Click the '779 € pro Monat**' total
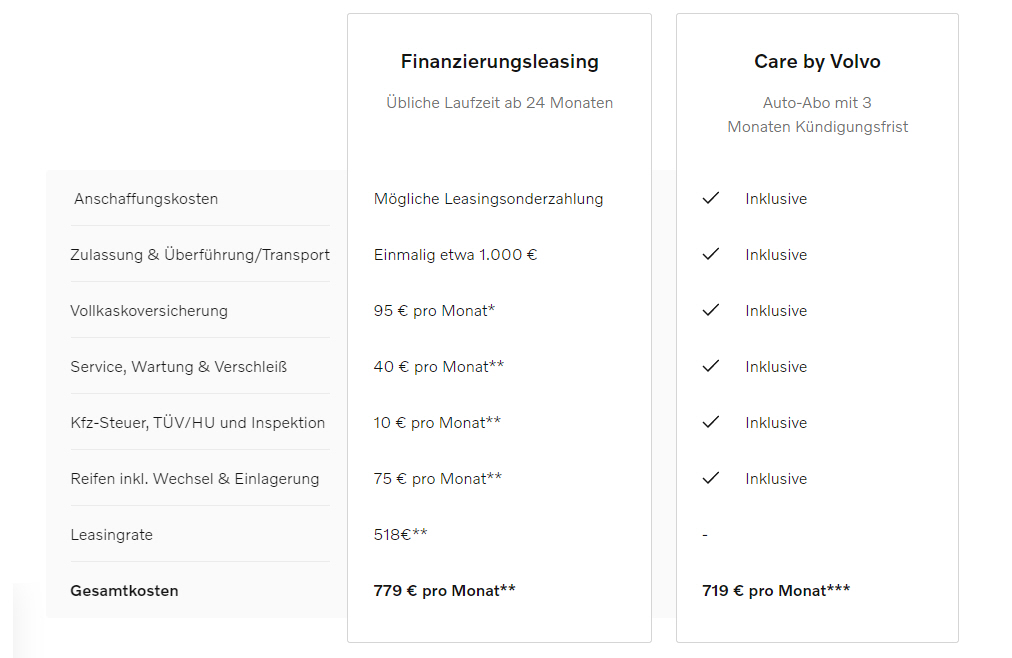This screenshot has width=1012, height=658. 445,591
